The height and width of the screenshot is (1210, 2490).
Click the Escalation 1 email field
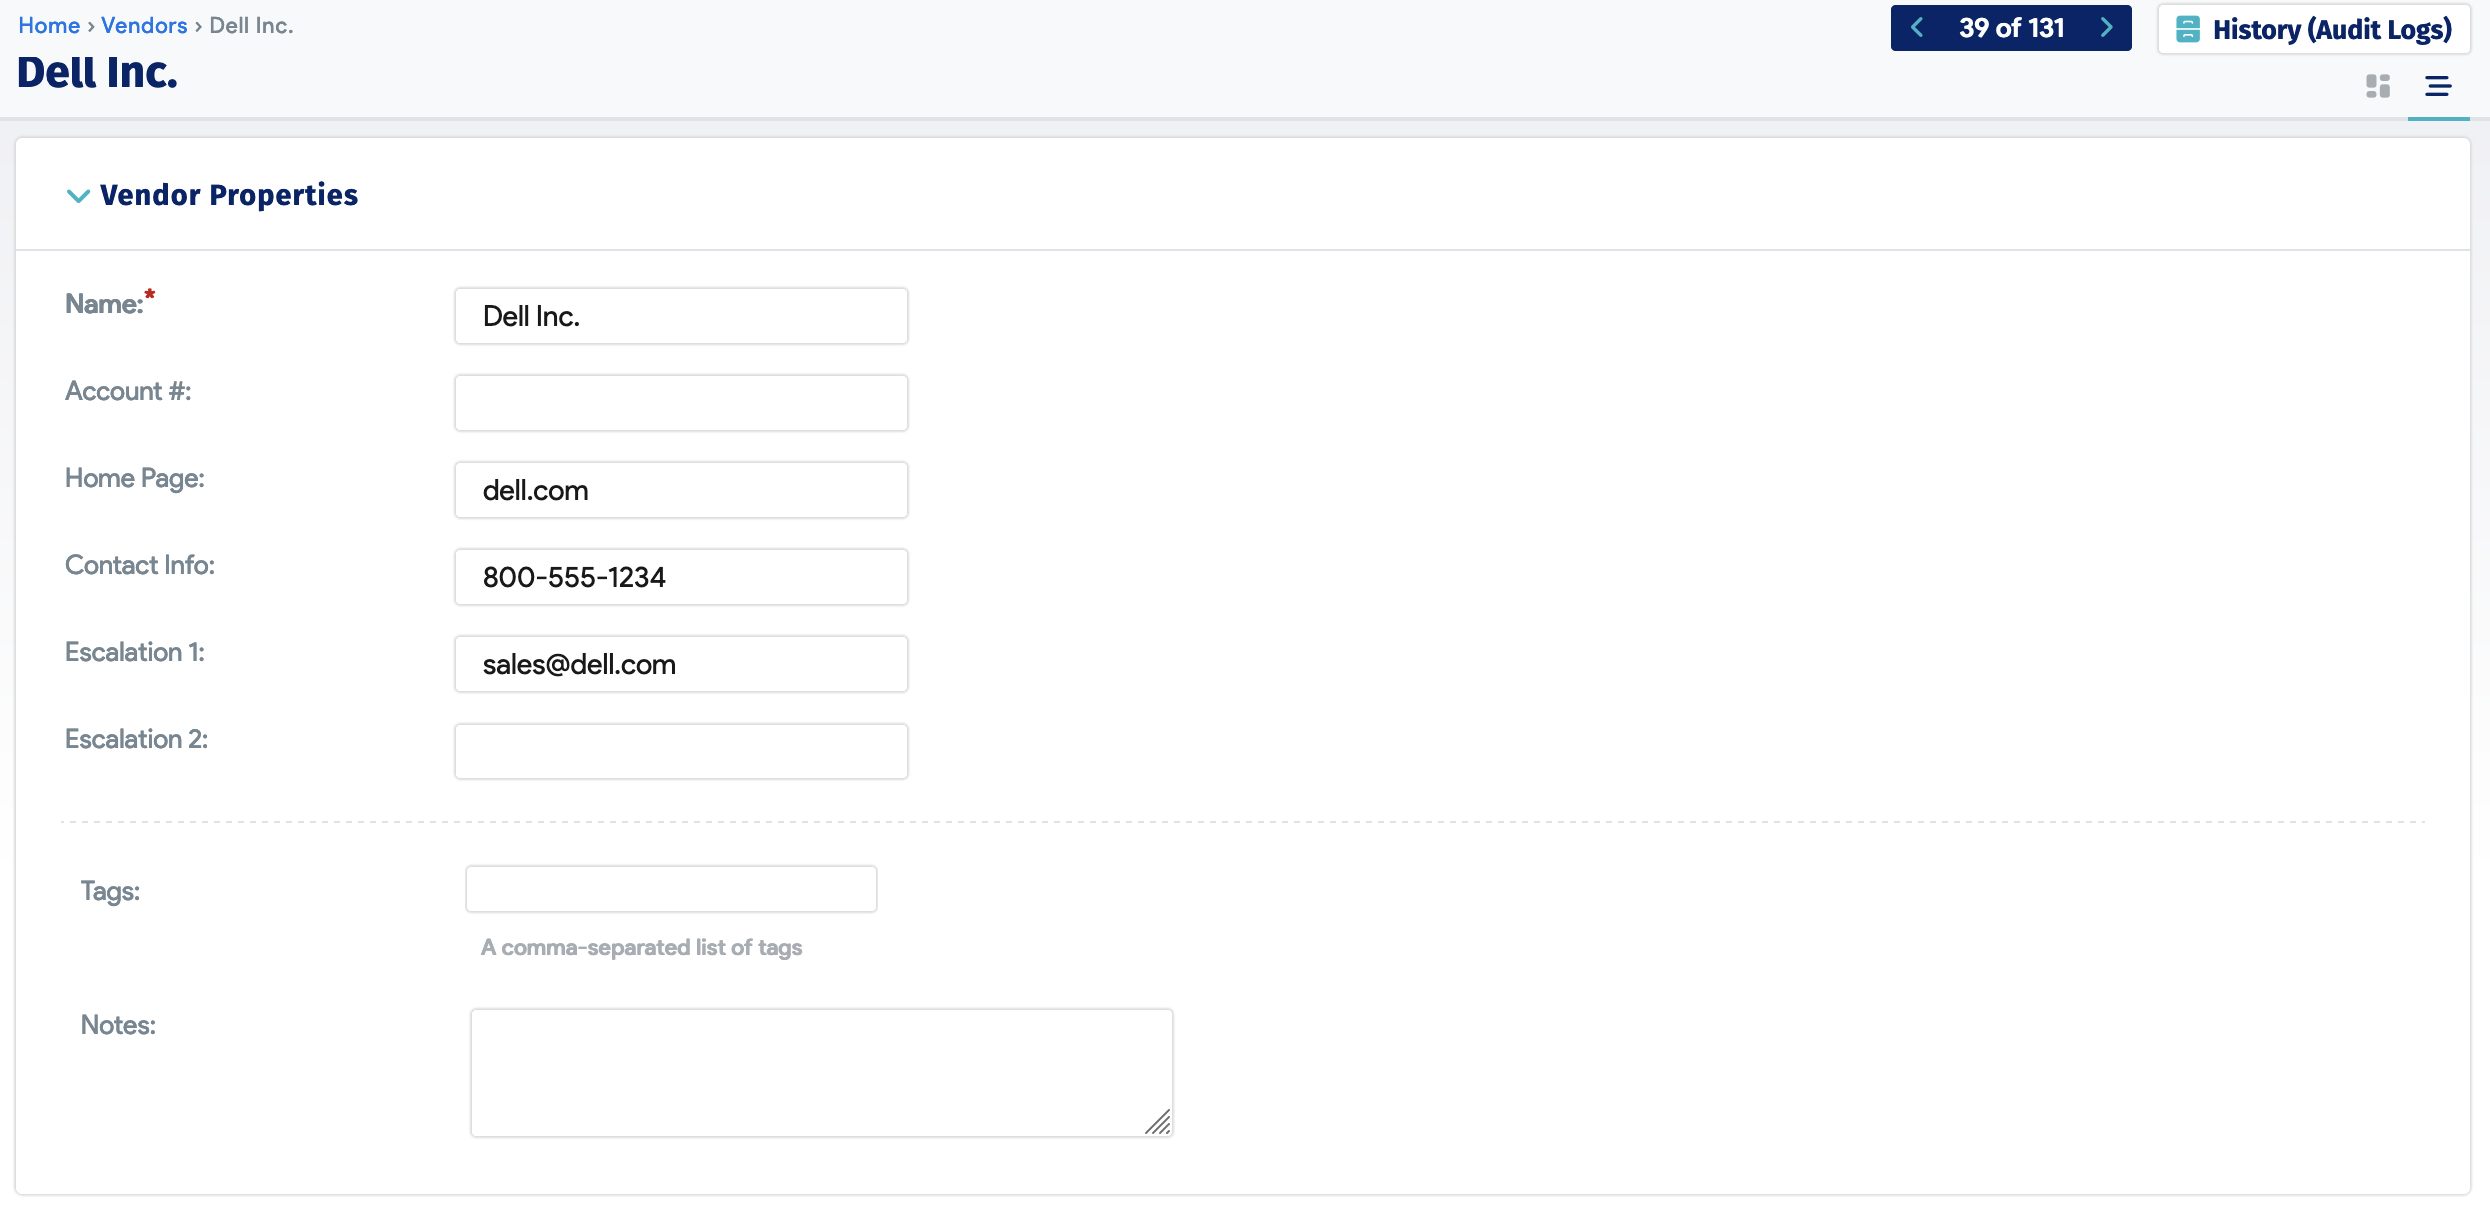681,664
